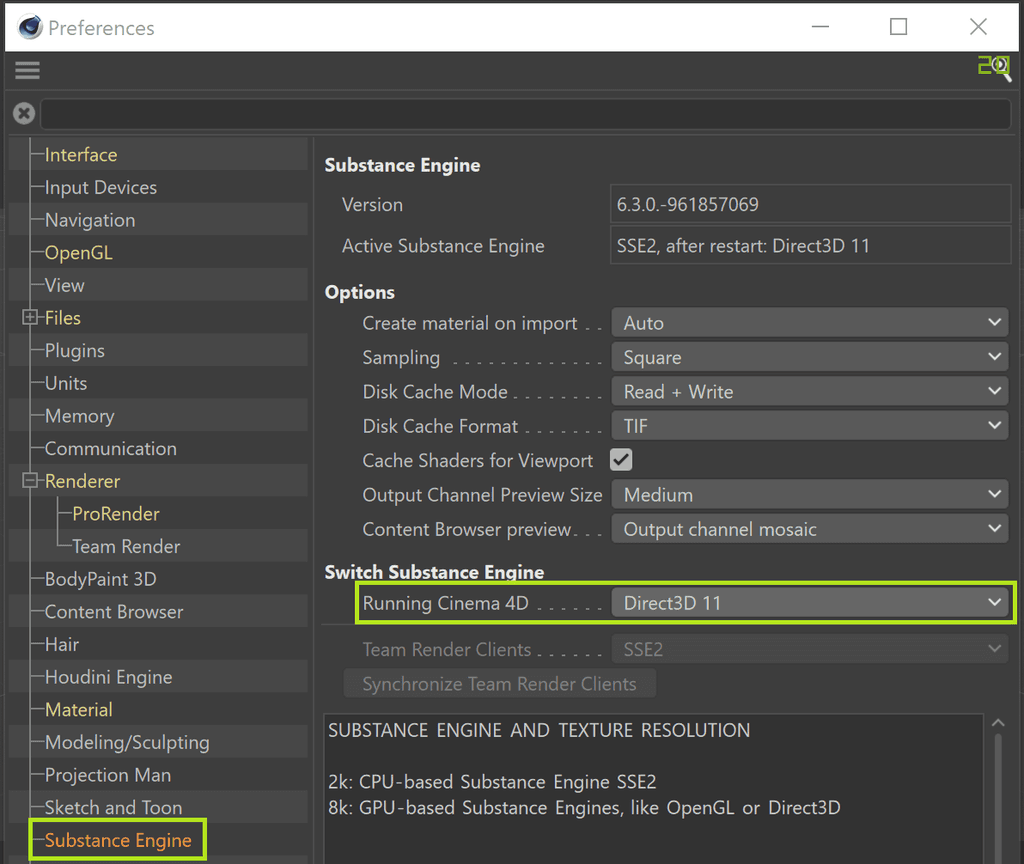
Task: Disable Cache Shaders for Viewport
Action: (620, 460)
